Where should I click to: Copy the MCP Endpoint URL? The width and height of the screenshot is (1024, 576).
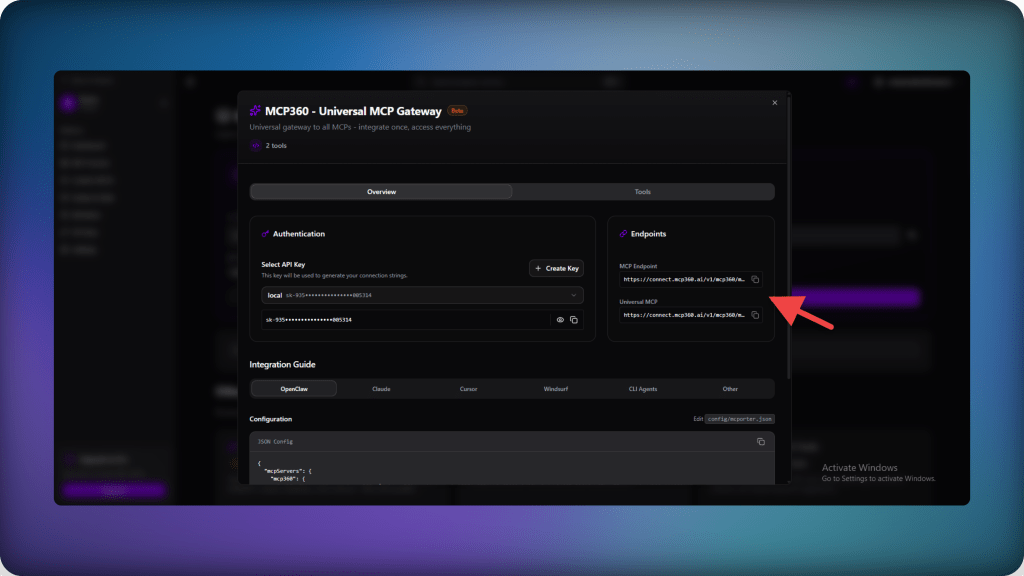click(755, 280)
